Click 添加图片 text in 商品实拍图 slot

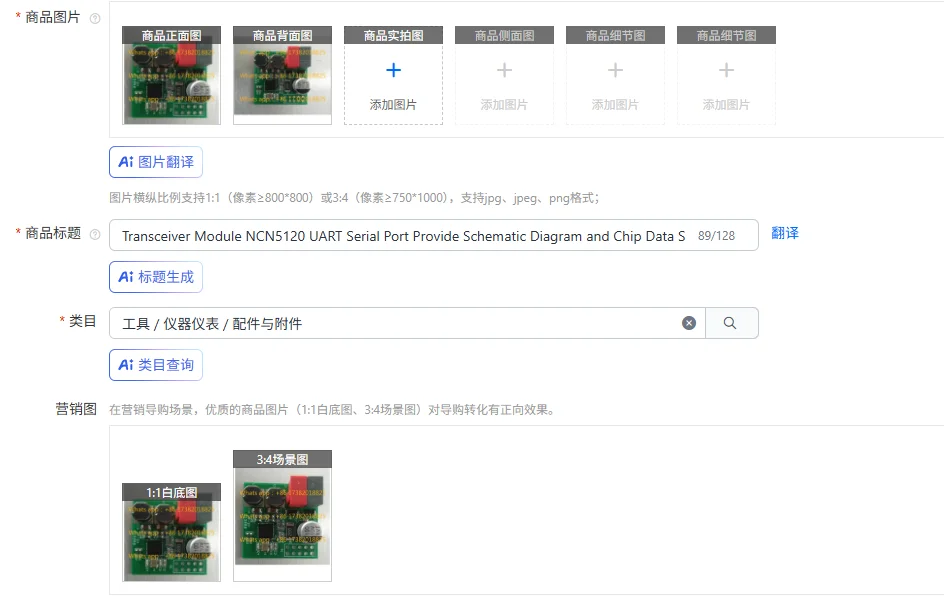pos(393,105)
